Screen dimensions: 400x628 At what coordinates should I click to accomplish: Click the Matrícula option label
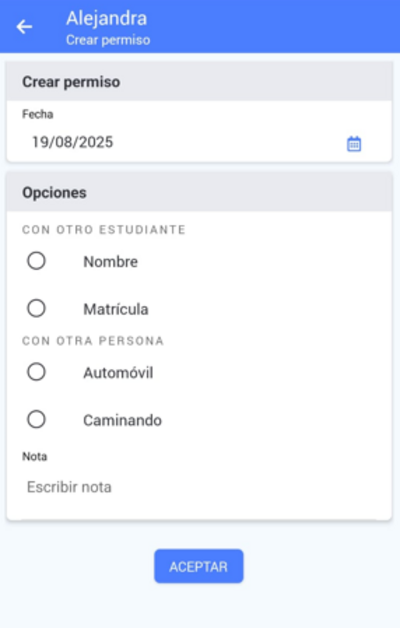coord(116,309)
